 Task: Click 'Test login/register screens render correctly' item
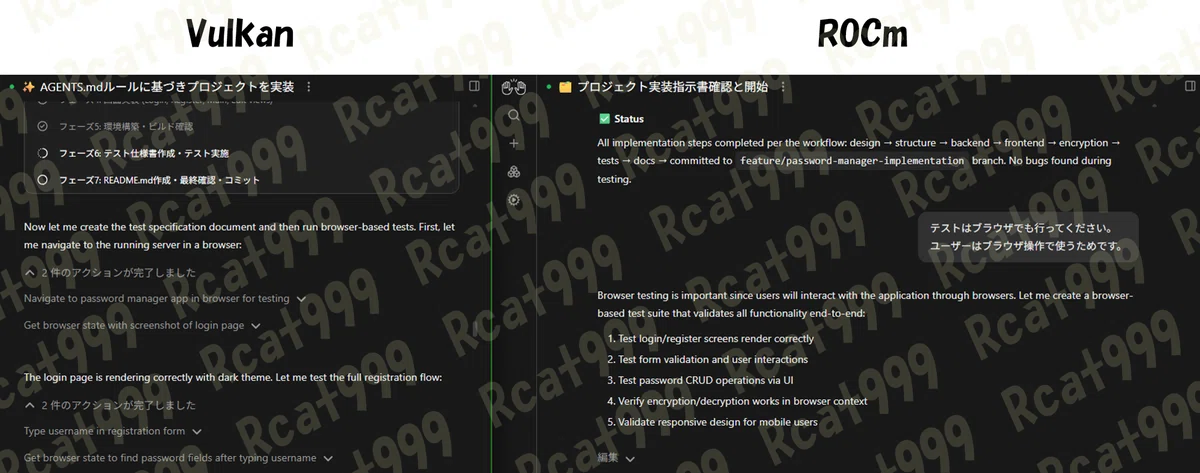click(x=715, y=339)
